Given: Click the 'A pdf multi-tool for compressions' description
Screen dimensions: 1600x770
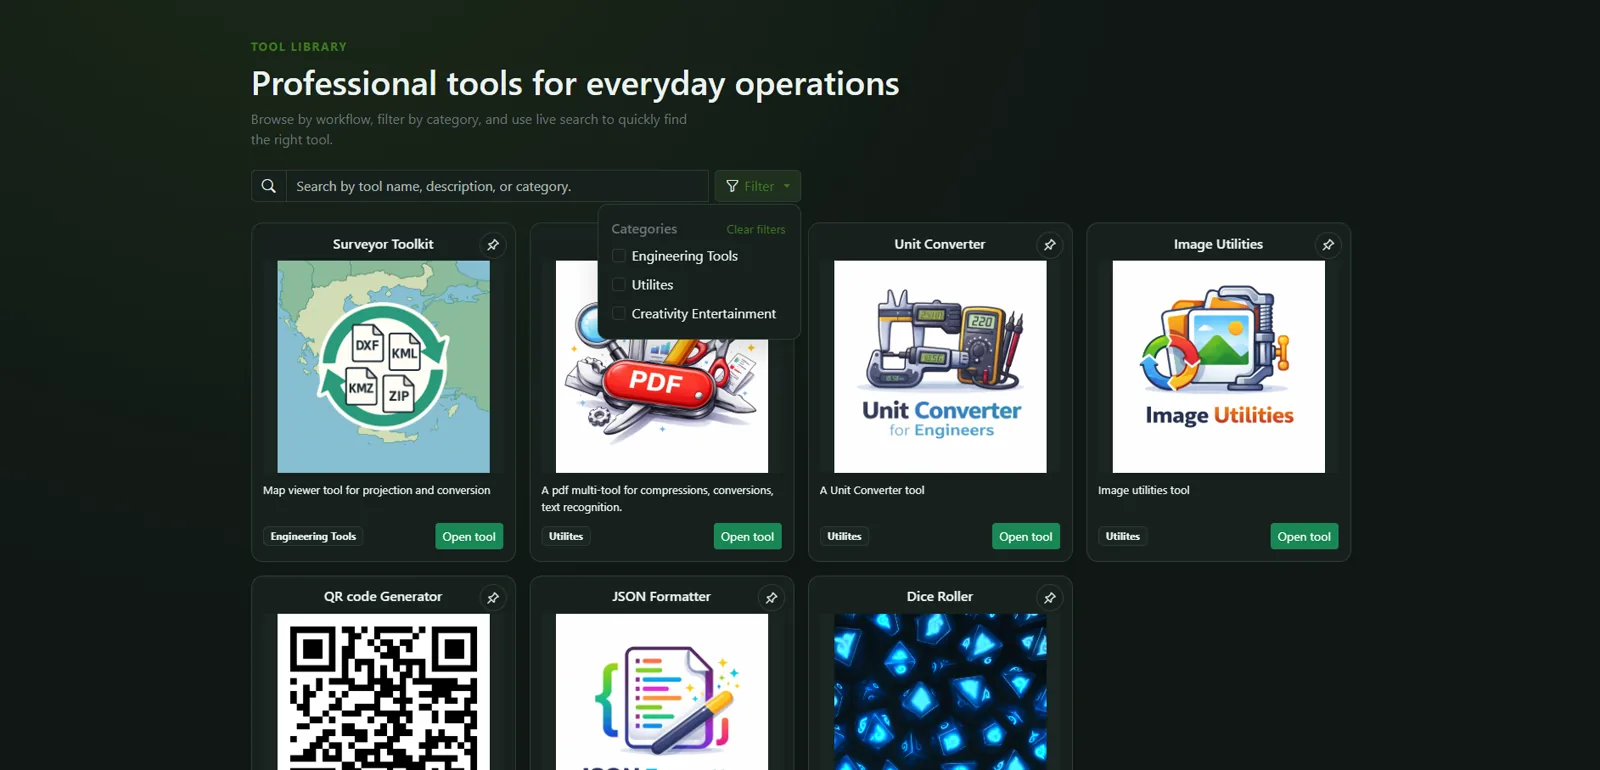Looking at the screenshot, I should click(x=657, y=499).
